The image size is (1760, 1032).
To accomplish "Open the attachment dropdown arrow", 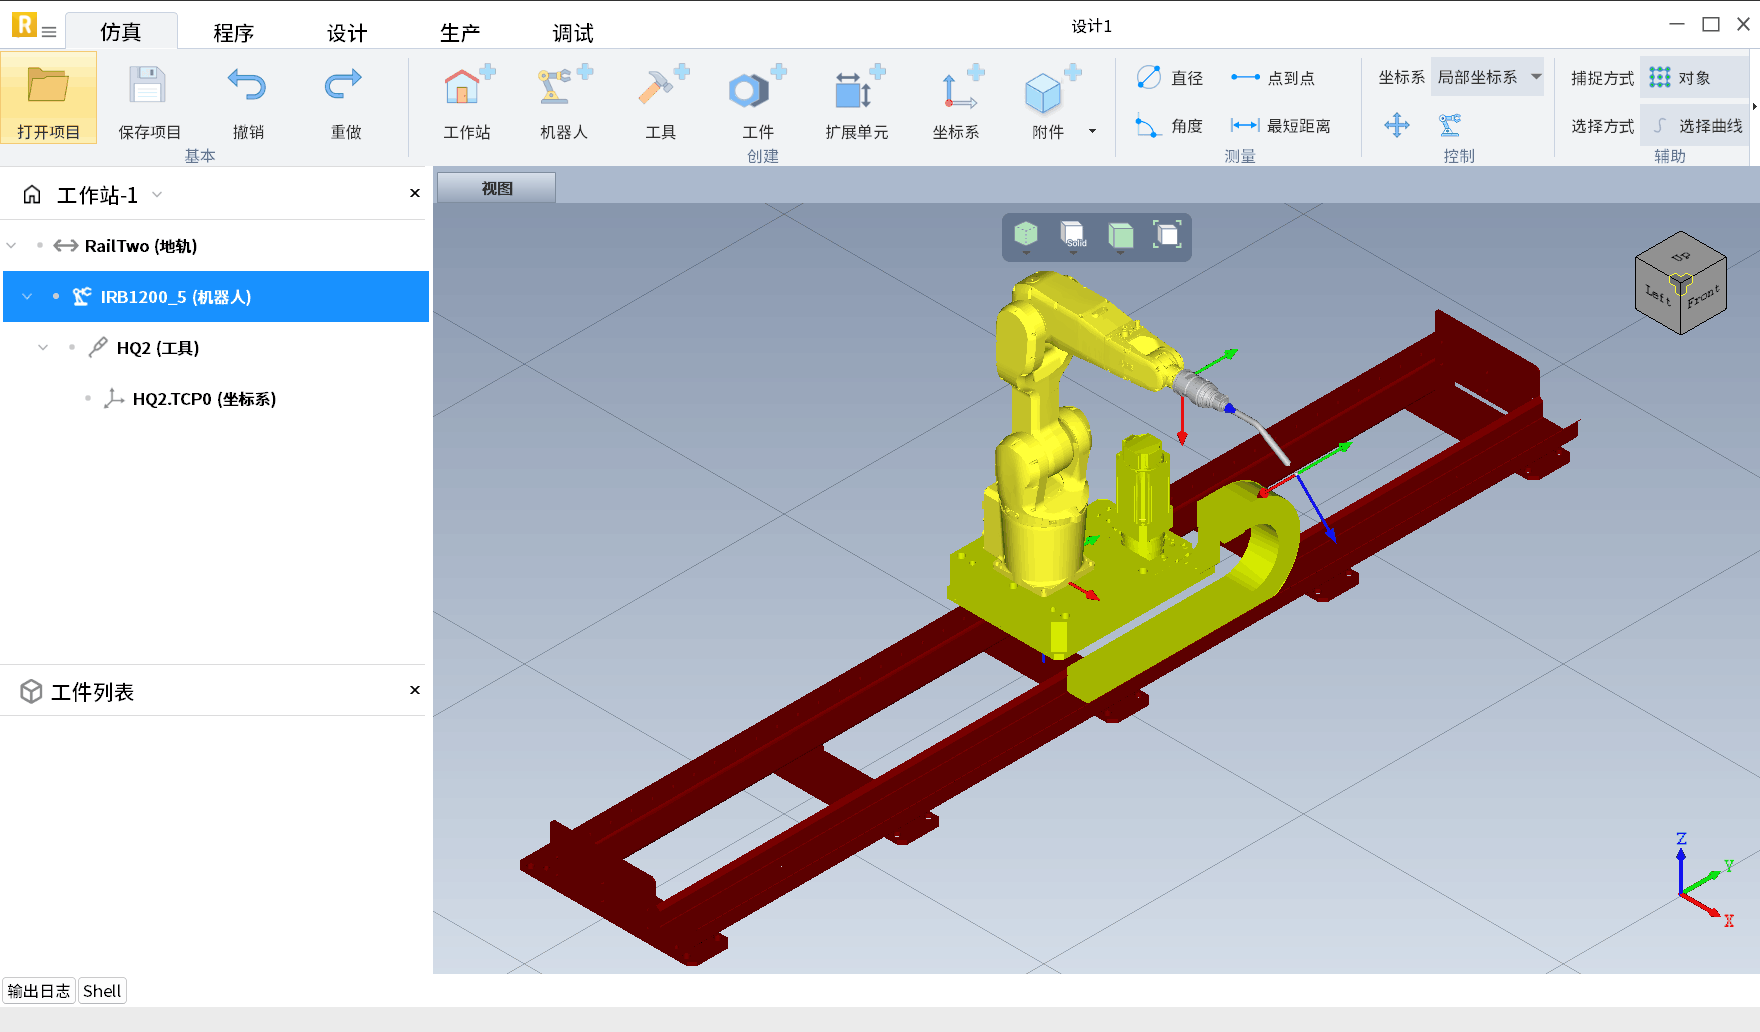I will point(1092,131).
